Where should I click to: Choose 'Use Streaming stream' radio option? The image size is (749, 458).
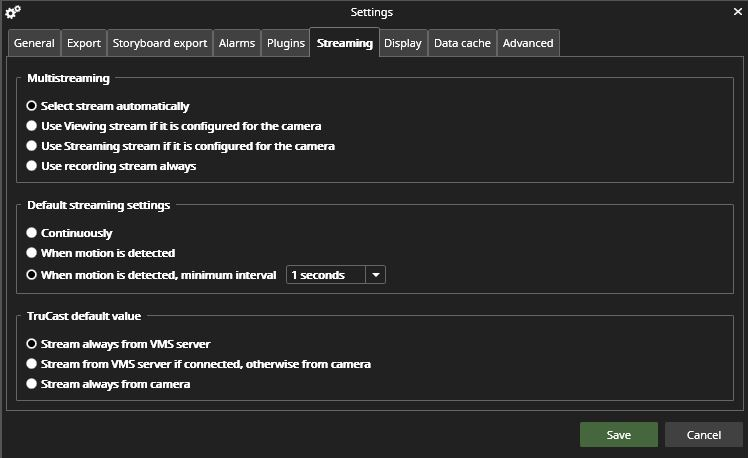32,146
